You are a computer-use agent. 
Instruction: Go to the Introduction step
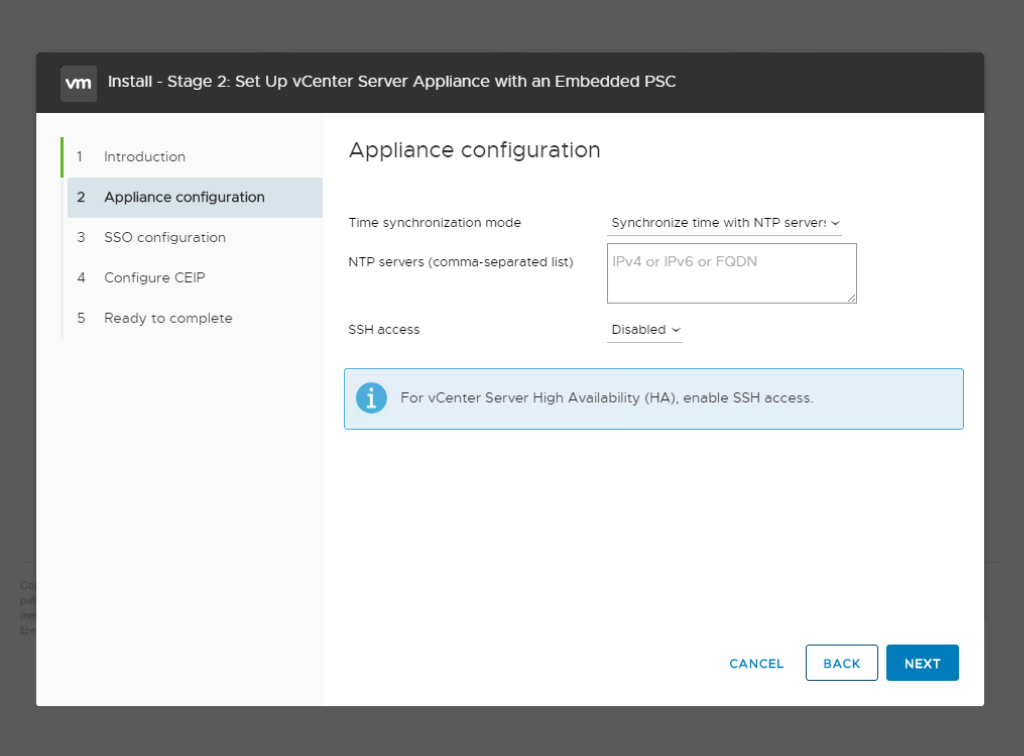point(144,157)
